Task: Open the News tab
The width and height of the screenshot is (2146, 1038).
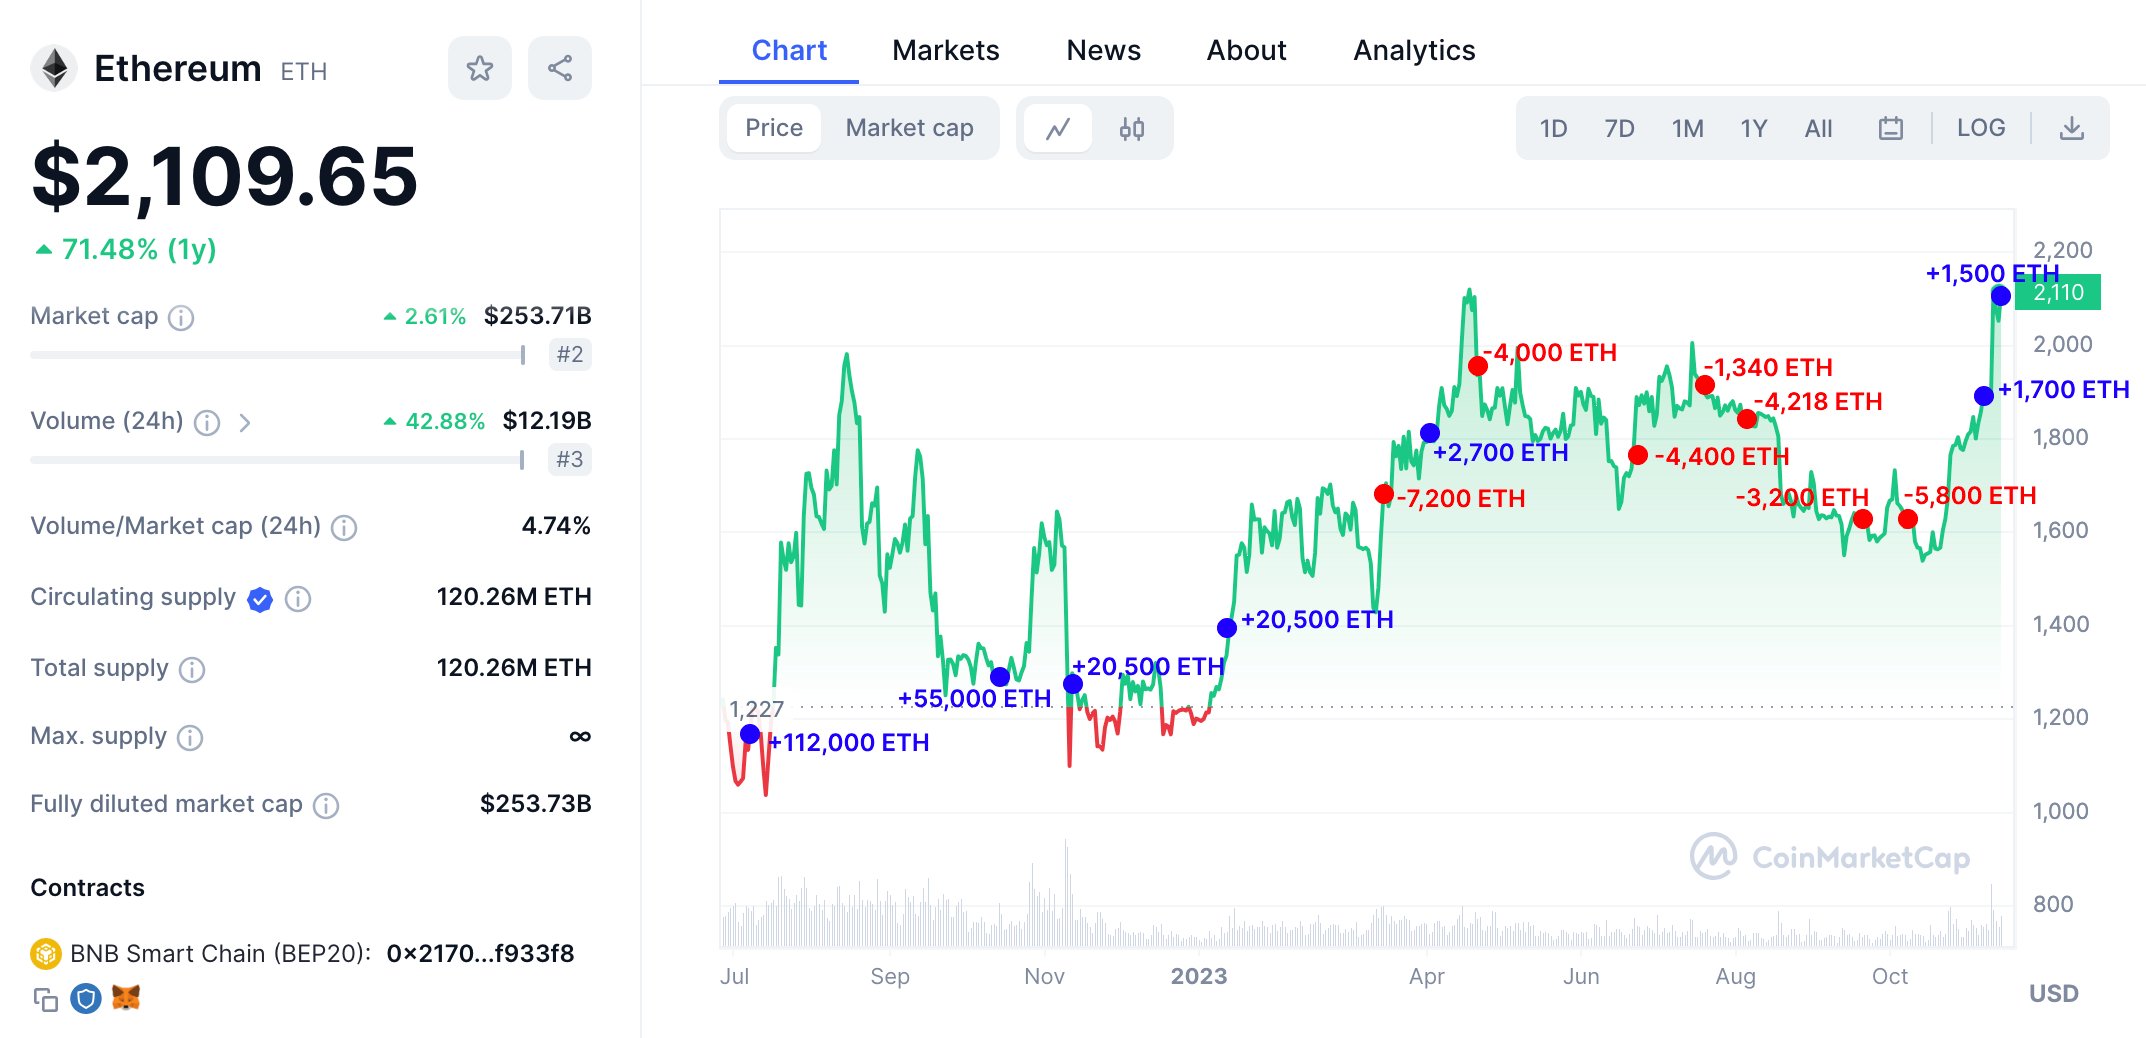Action: pyautogui.click(x=1103, y=50)
